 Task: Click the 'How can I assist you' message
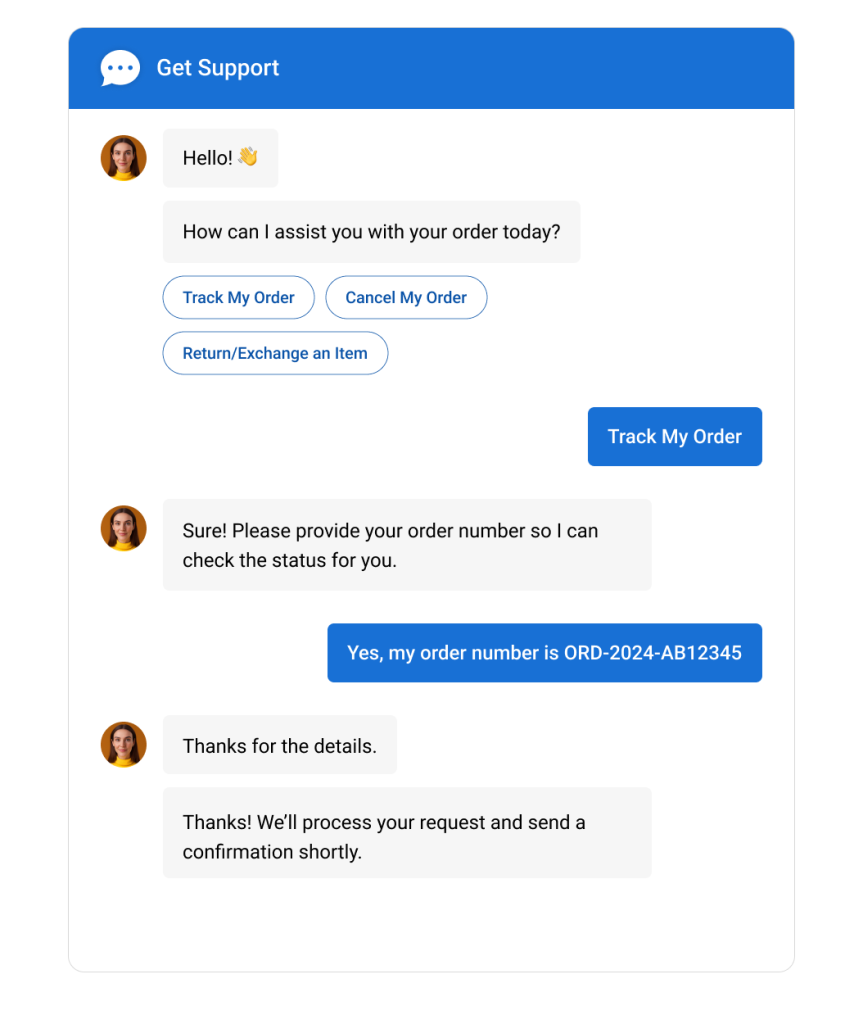click(x=371, y=232)
